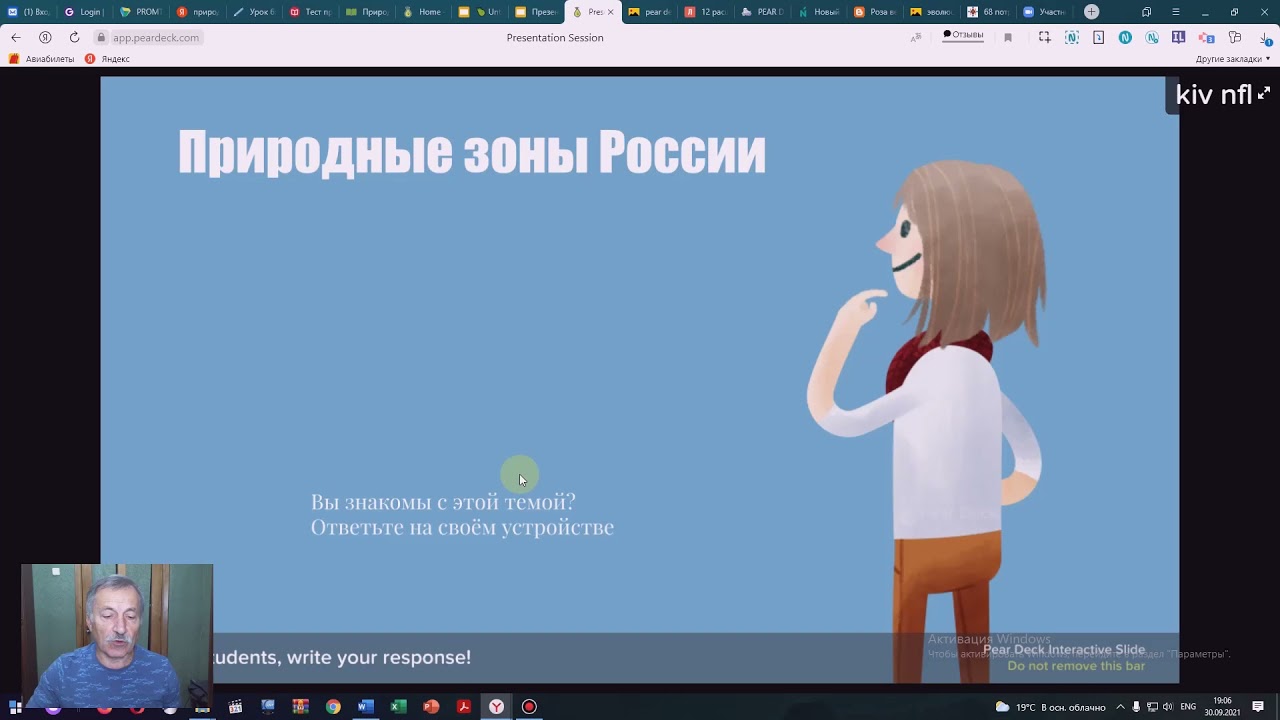The width and height of the screenshot is (1280, 720).
Task: Open the tab overview icon in title bar
Action: 1146,12
